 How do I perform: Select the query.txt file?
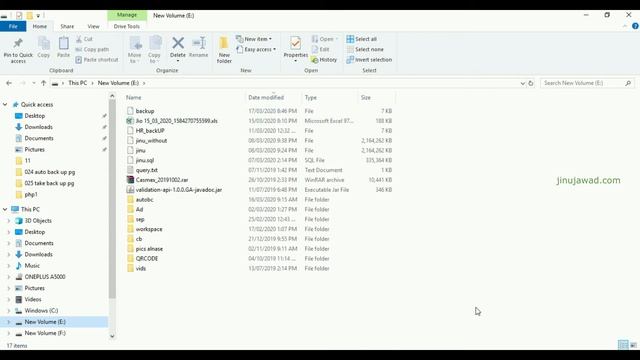coord(147,170)
